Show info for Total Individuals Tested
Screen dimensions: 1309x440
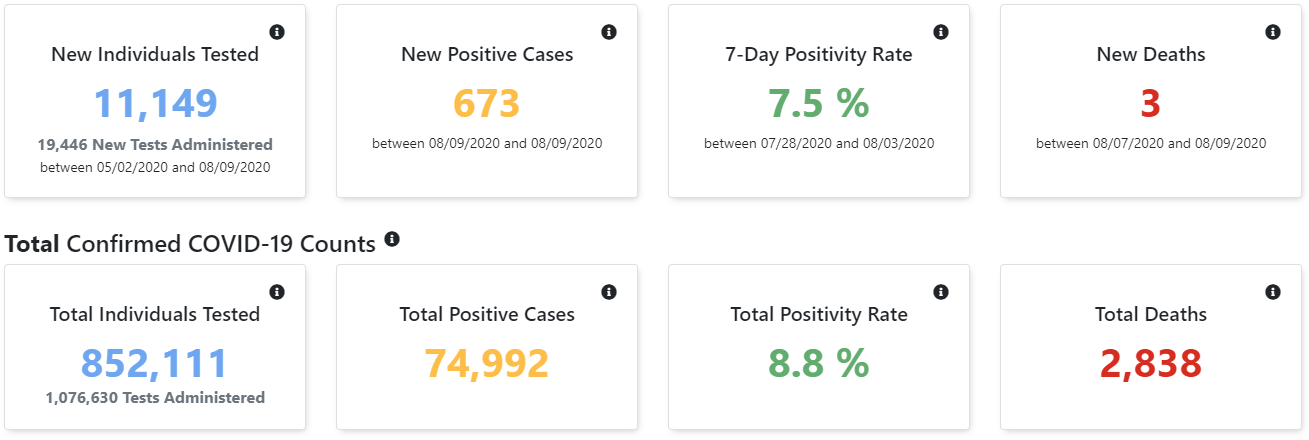point(277,292)
